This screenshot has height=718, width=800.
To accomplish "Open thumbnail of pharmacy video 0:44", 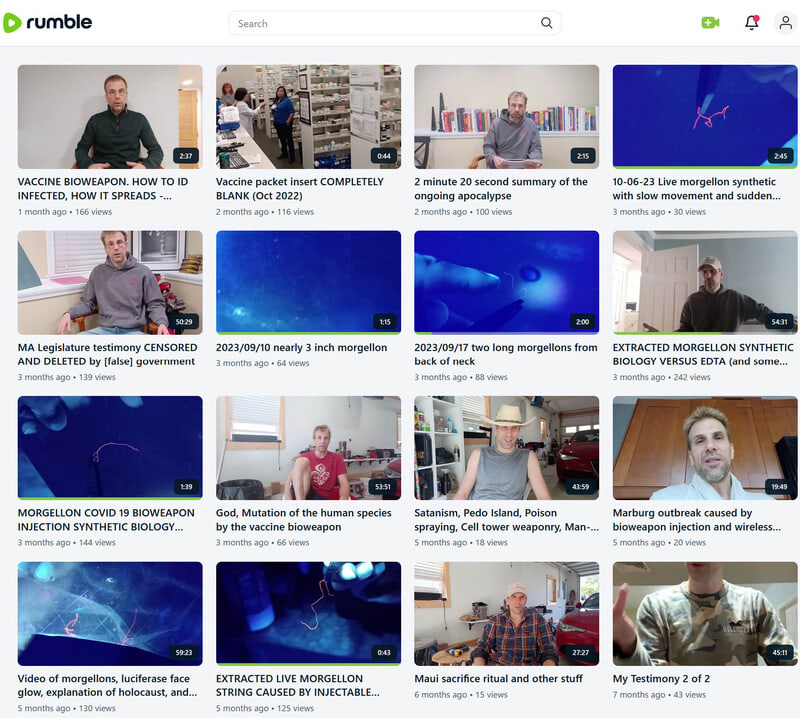I will (x=308, y=116).
